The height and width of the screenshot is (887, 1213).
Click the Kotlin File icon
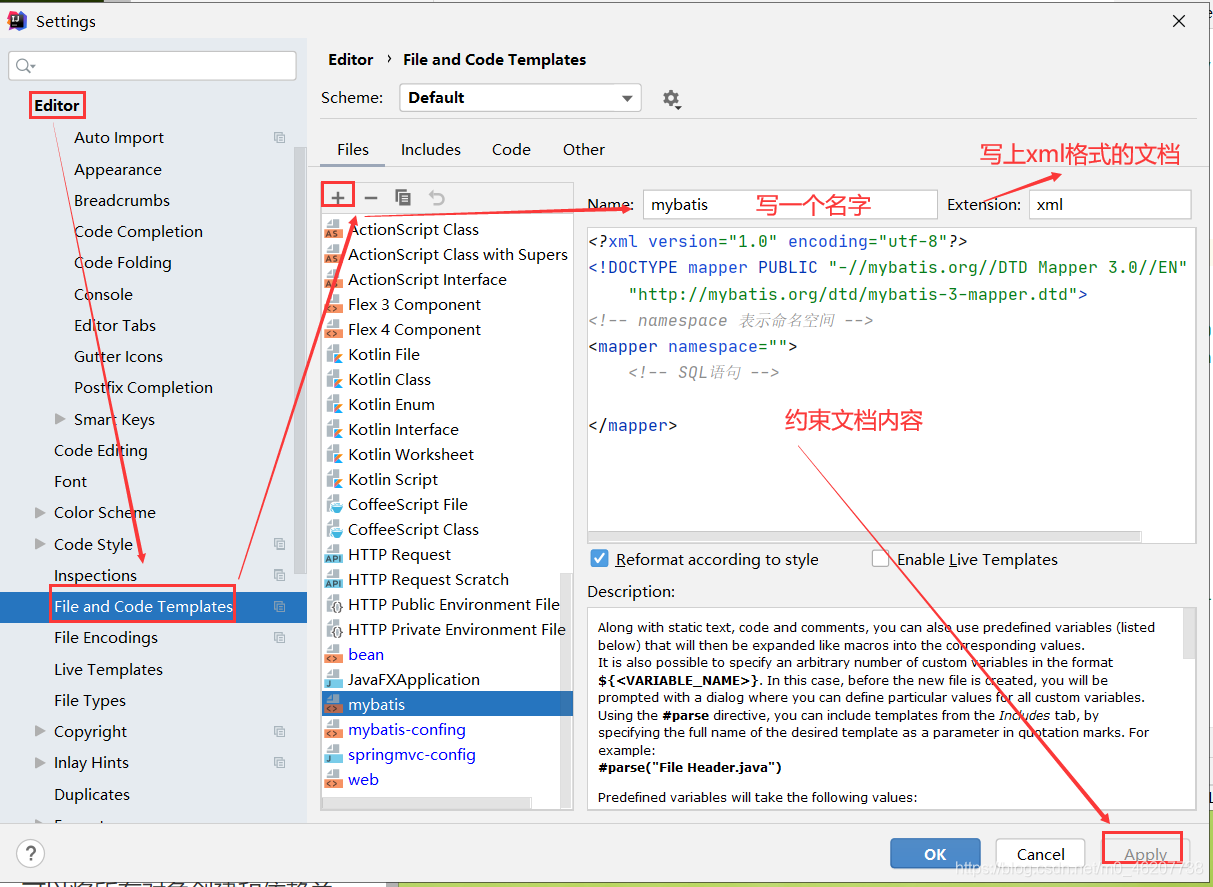point(333,355)
